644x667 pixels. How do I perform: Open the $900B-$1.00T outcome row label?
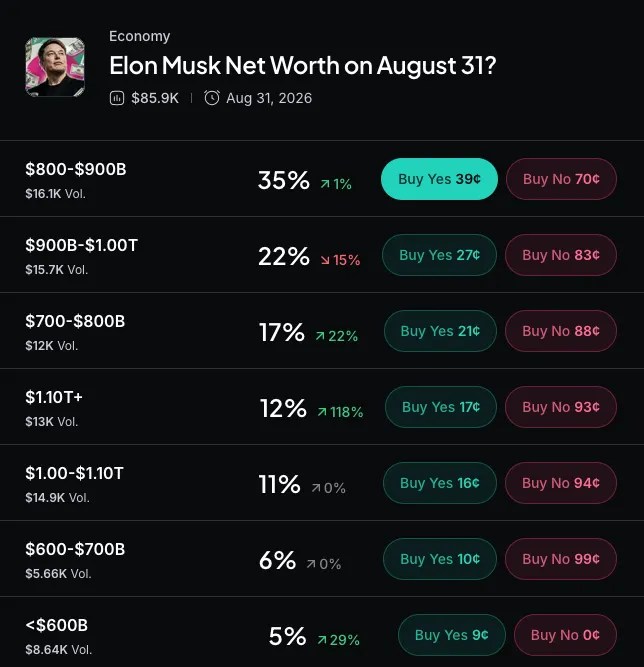click(82, 245)
